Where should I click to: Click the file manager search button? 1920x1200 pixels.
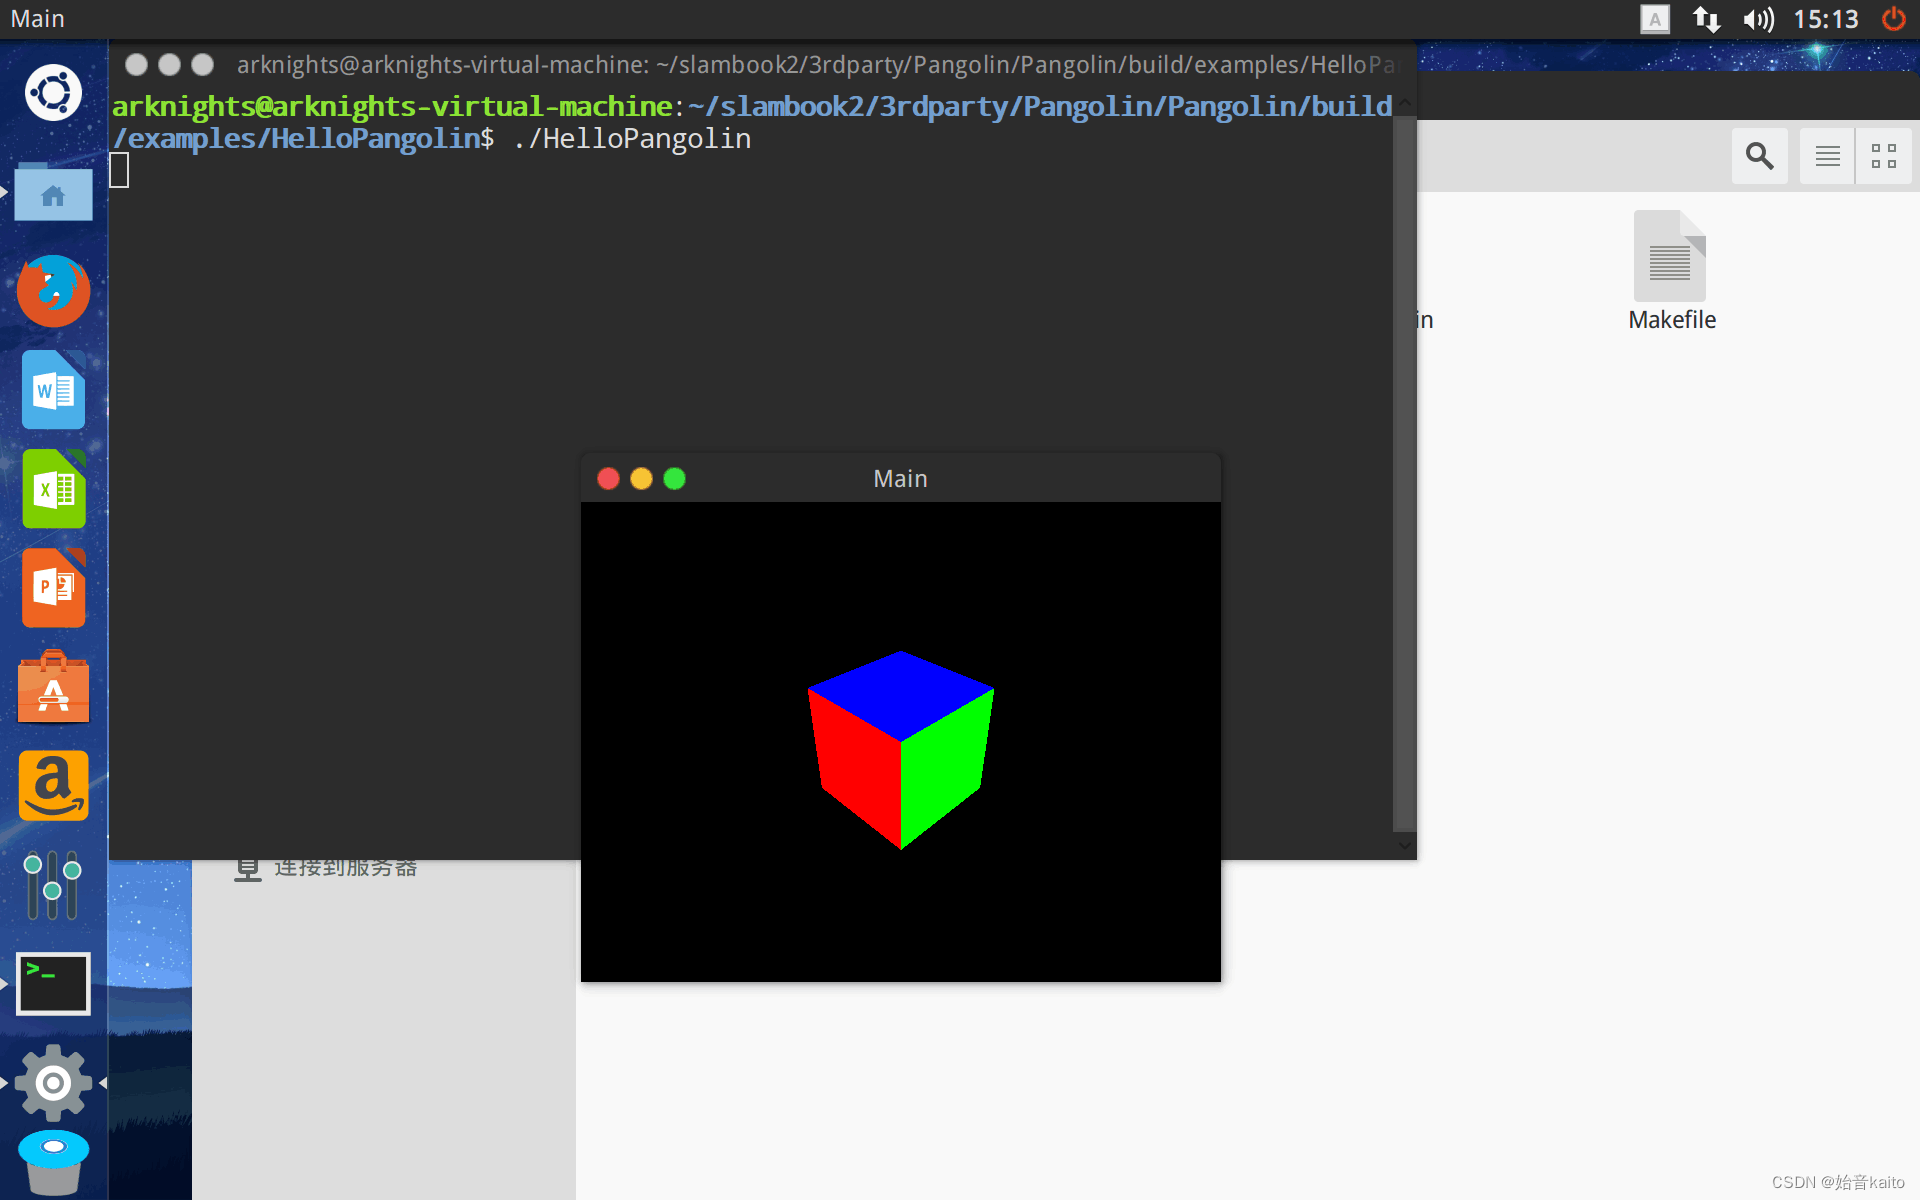point(1759,156)
